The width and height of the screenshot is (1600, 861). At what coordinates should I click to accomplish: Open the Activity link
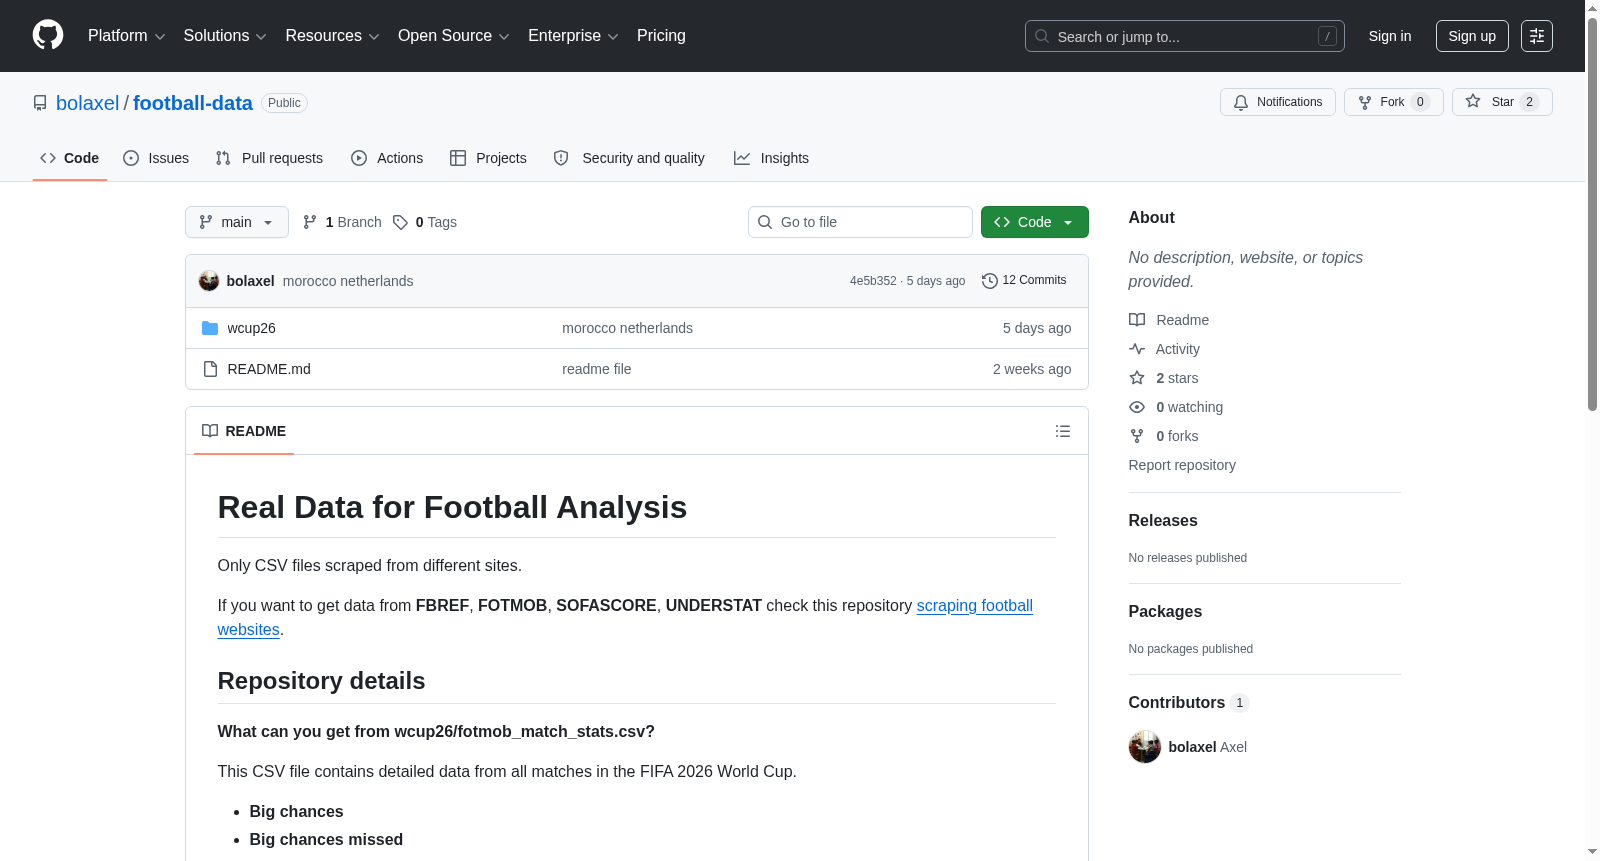[x=1165, y=349]
